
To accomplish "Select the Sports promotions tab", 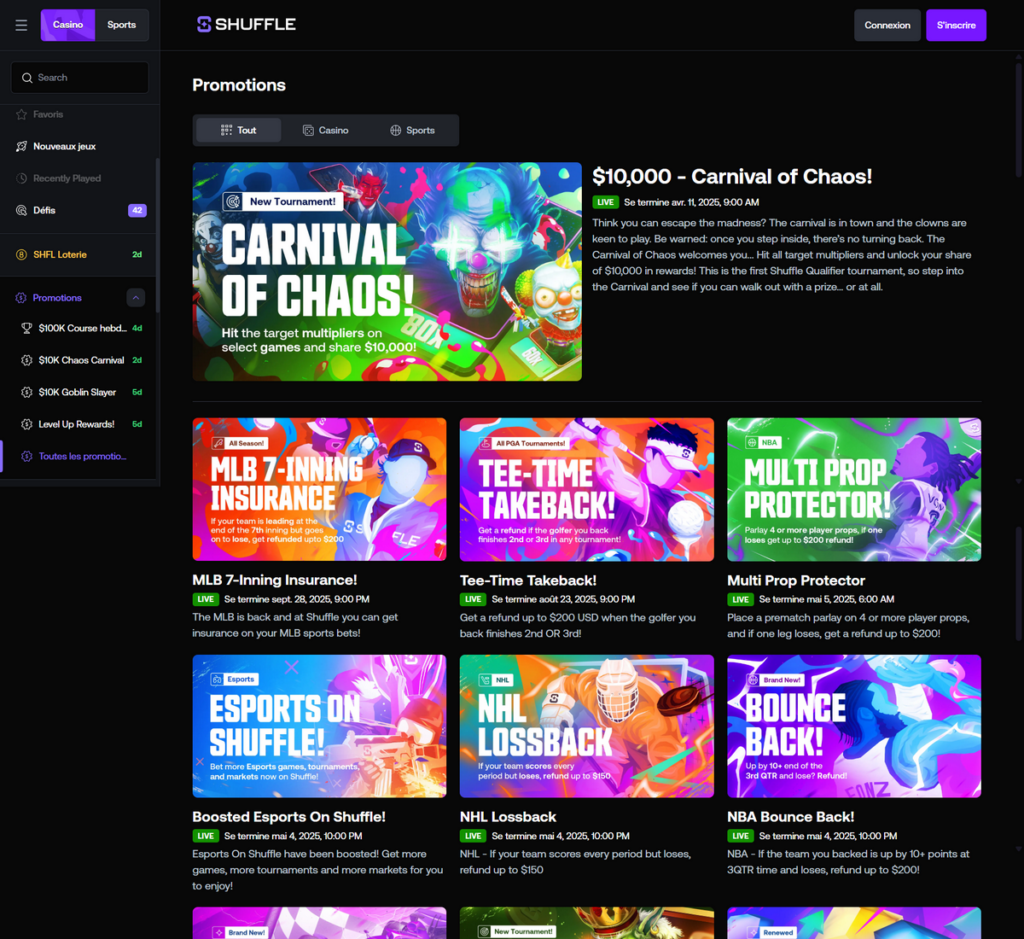I will point(413,130).
